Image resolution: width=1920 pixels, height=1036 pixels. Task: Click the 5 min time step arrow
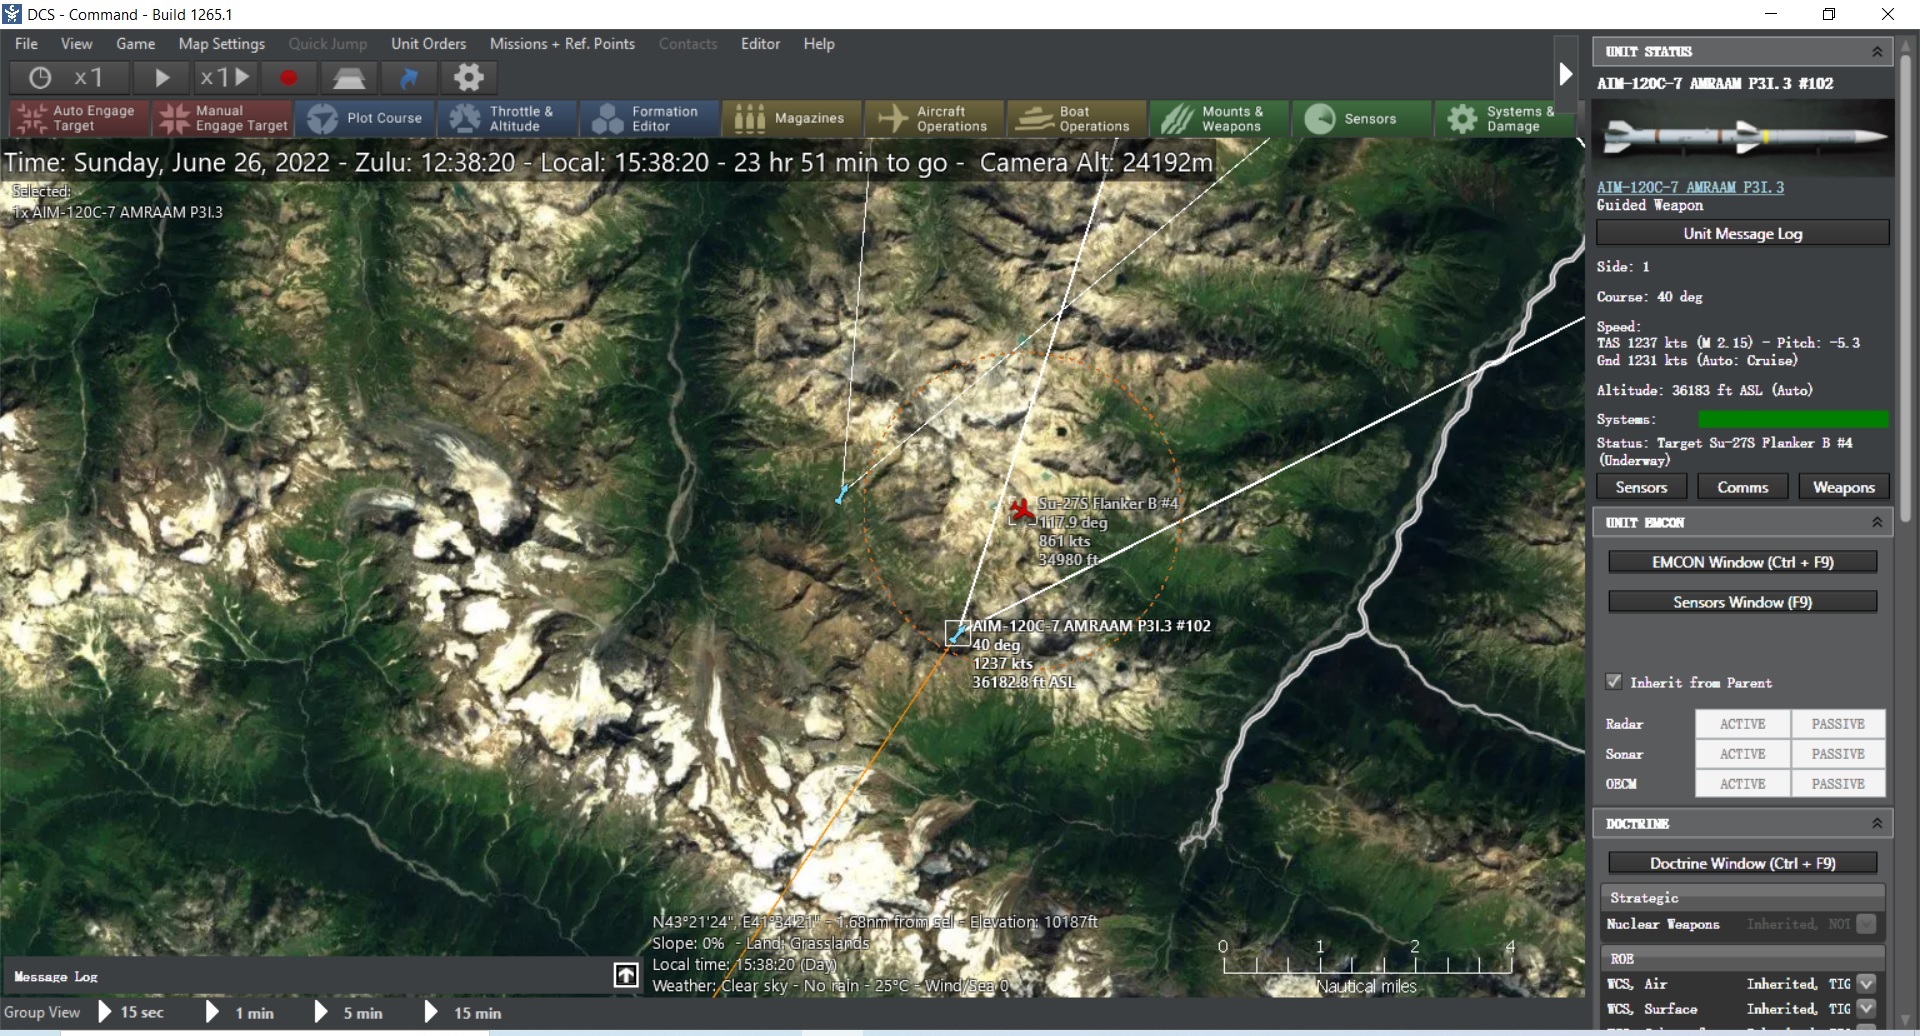click(320, 1012)
